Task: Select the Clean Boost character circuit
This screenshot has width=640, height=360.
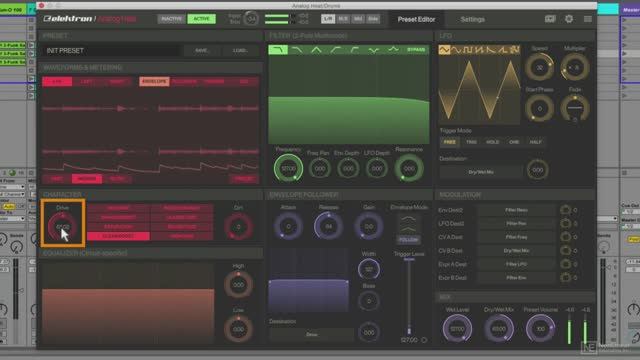Action: pyautogui.click(x=118, y=236)
